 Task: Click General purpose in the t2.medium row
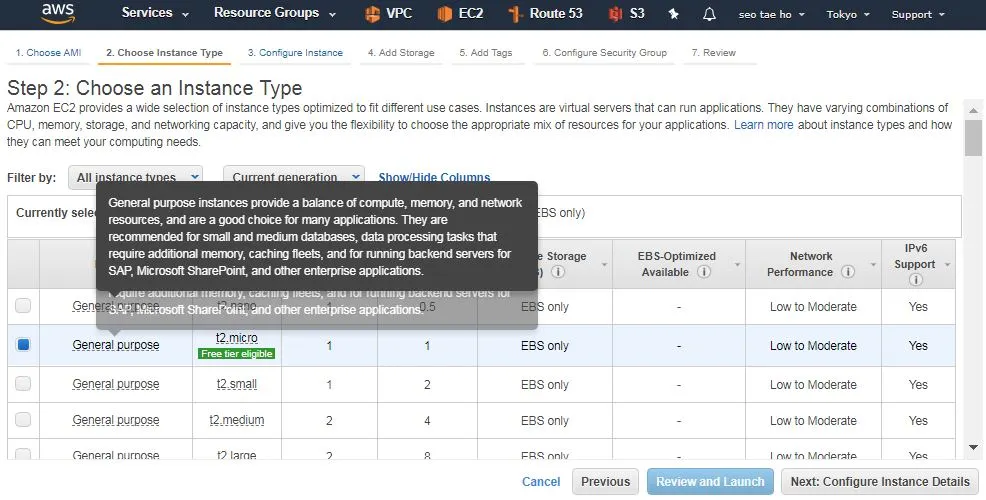coord(116,420)
